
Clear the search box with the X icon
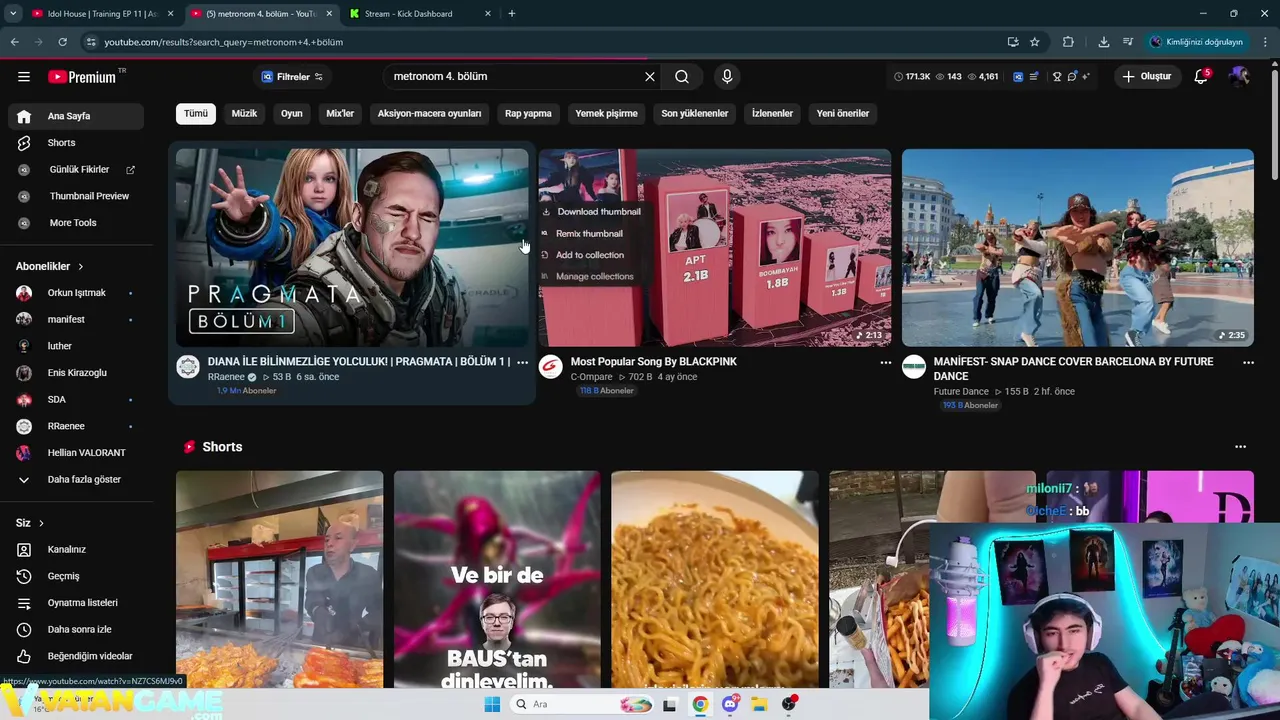pos(650,76)
